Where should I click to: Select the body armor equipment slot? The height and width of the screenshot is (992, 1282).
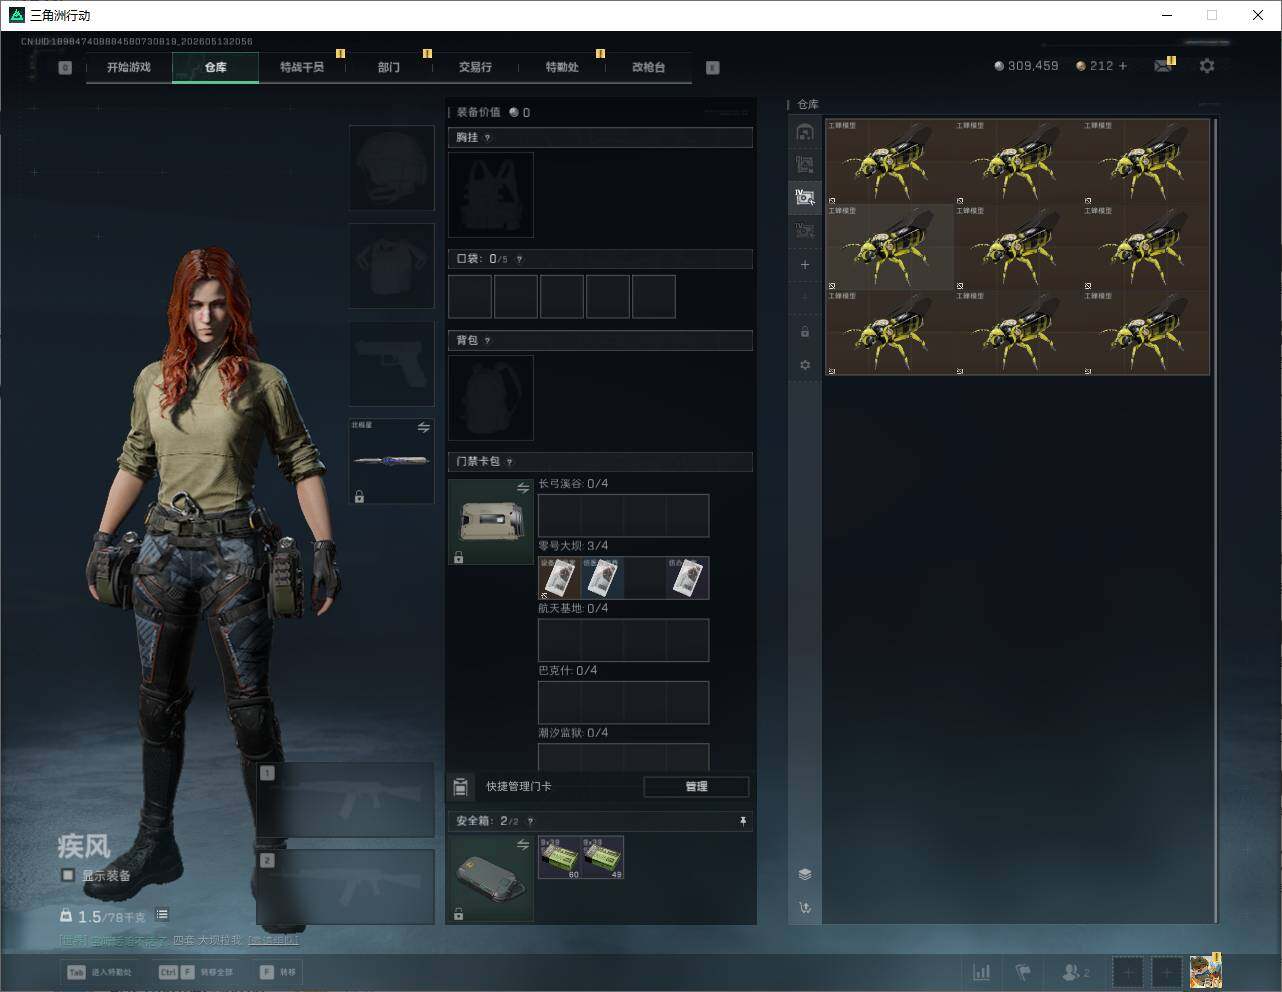(x=391, y=265)
